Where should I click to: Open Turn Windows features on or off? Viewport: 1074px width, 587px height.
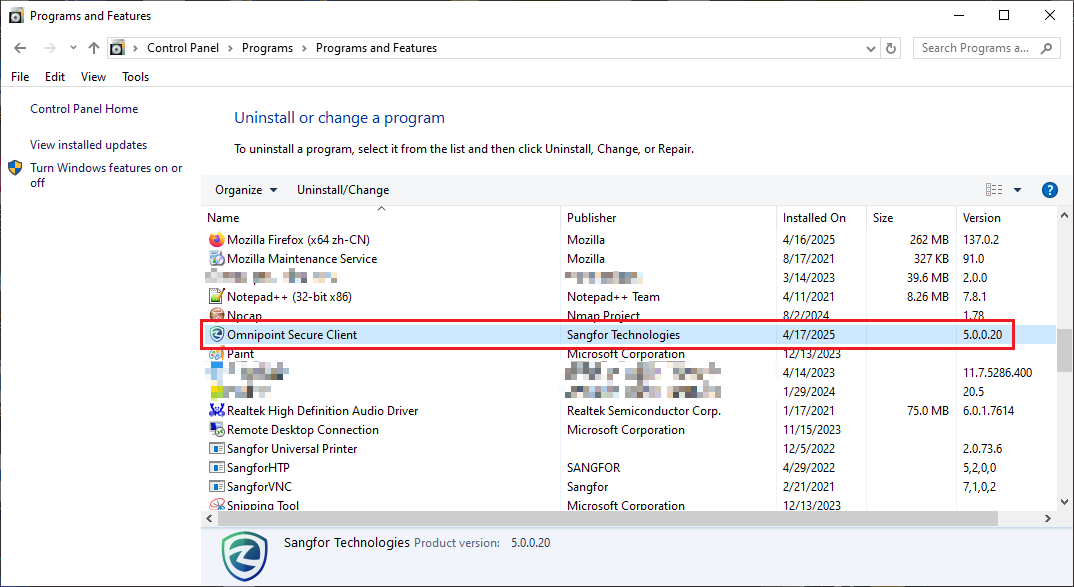[x=106, y=175]
